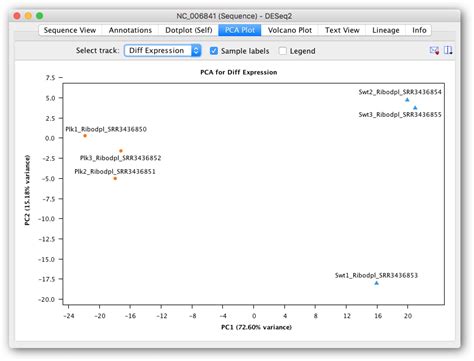The image size is (474, 361).
Task: Open the Text View tab
Action: pyautogui.click(x=342, y=30)
